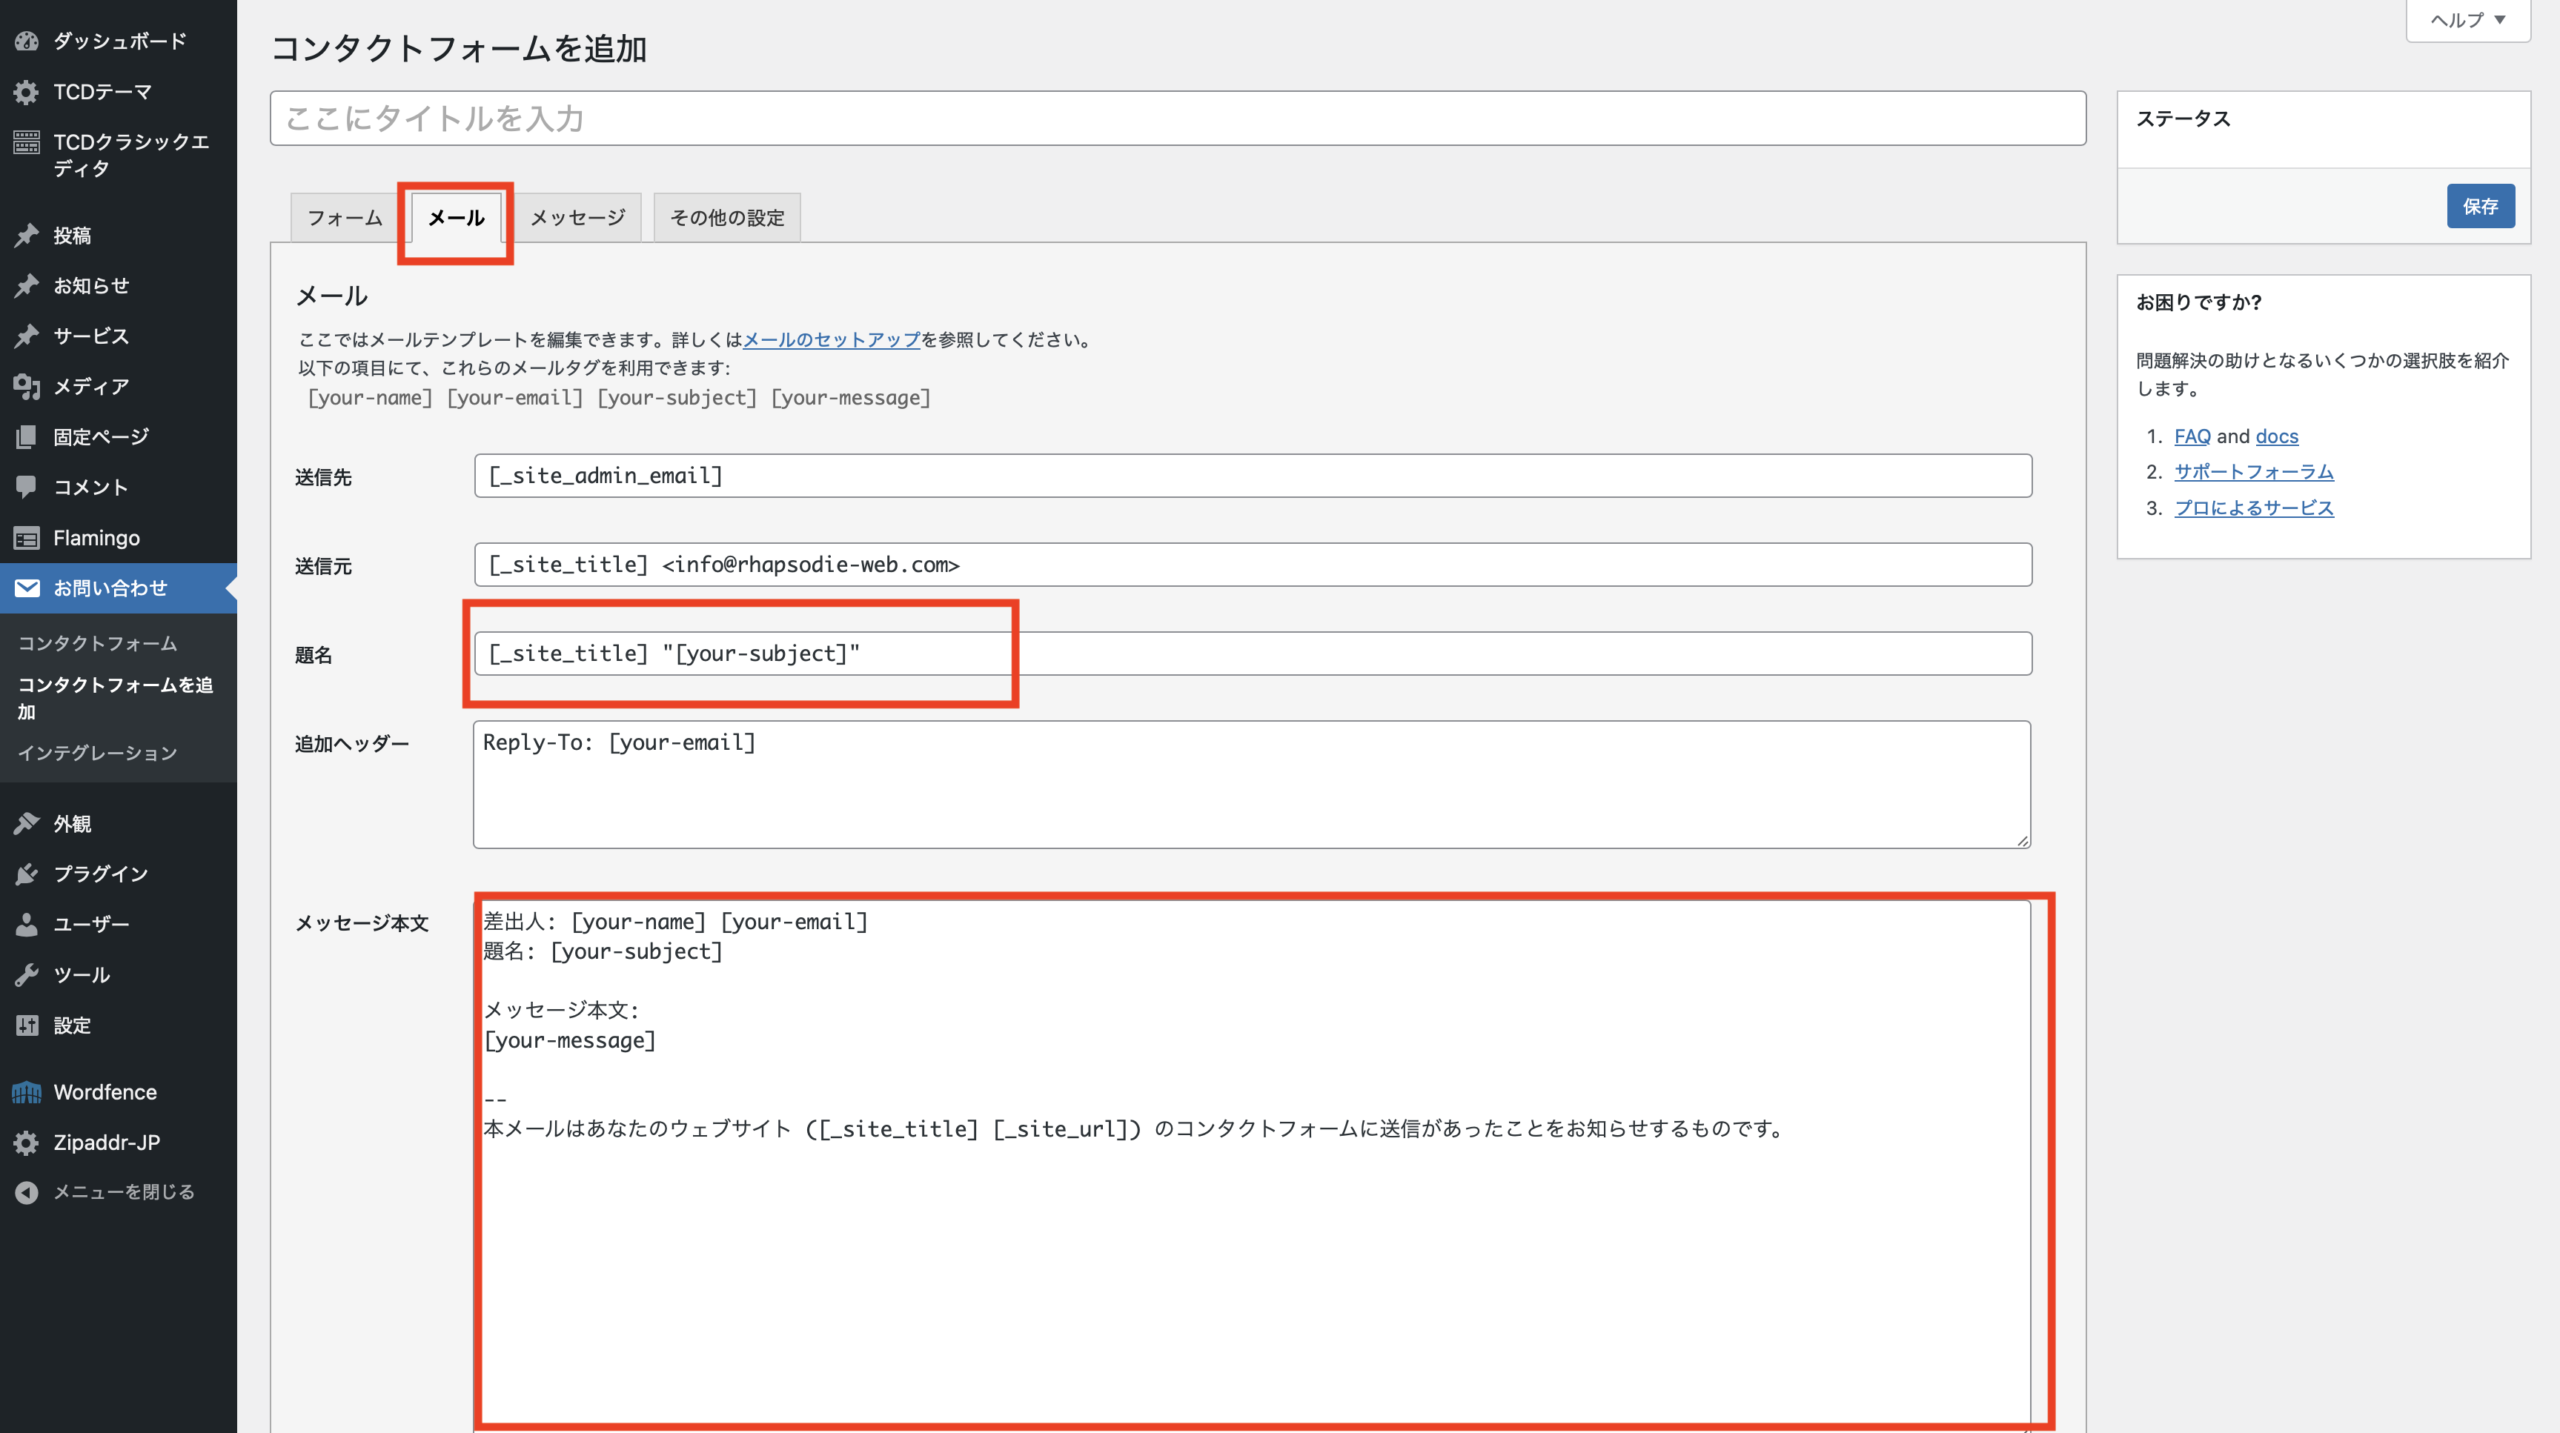Collapse menu using the メニューを閉じる arrow
This screenshot has width=2560, height=1433.
[26, 1192]
